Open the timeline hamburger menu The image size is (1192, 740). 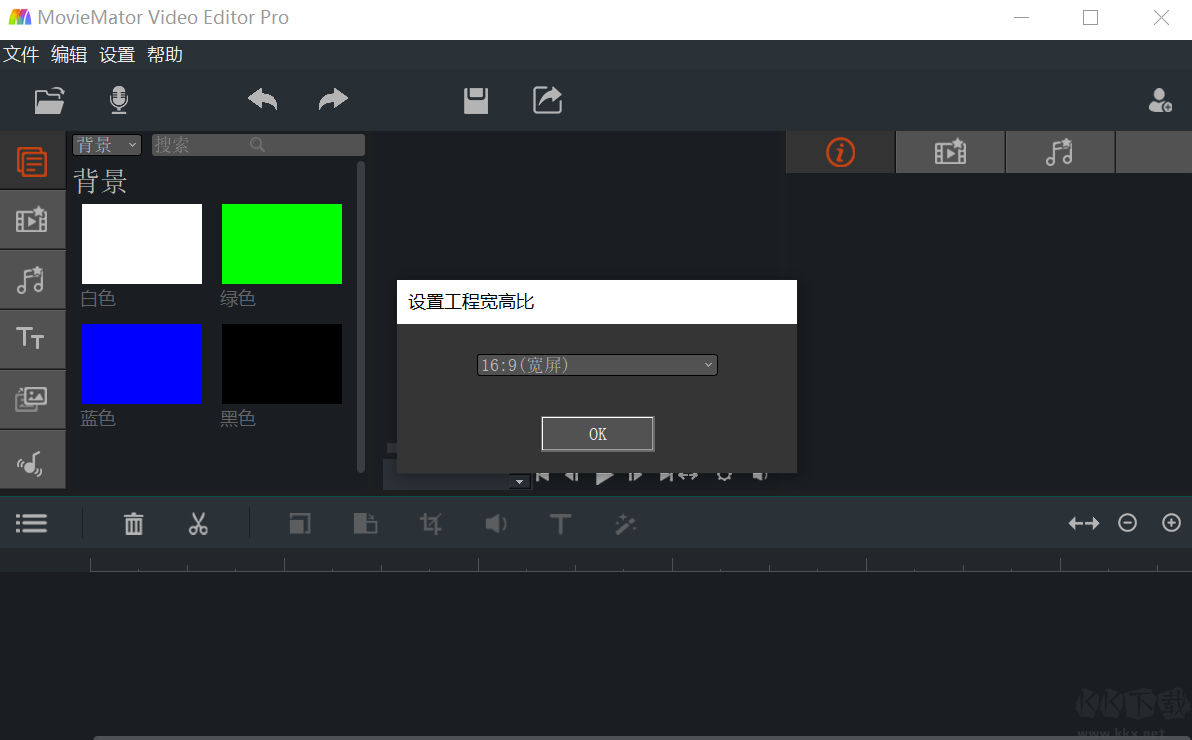(x=31, y=523)
